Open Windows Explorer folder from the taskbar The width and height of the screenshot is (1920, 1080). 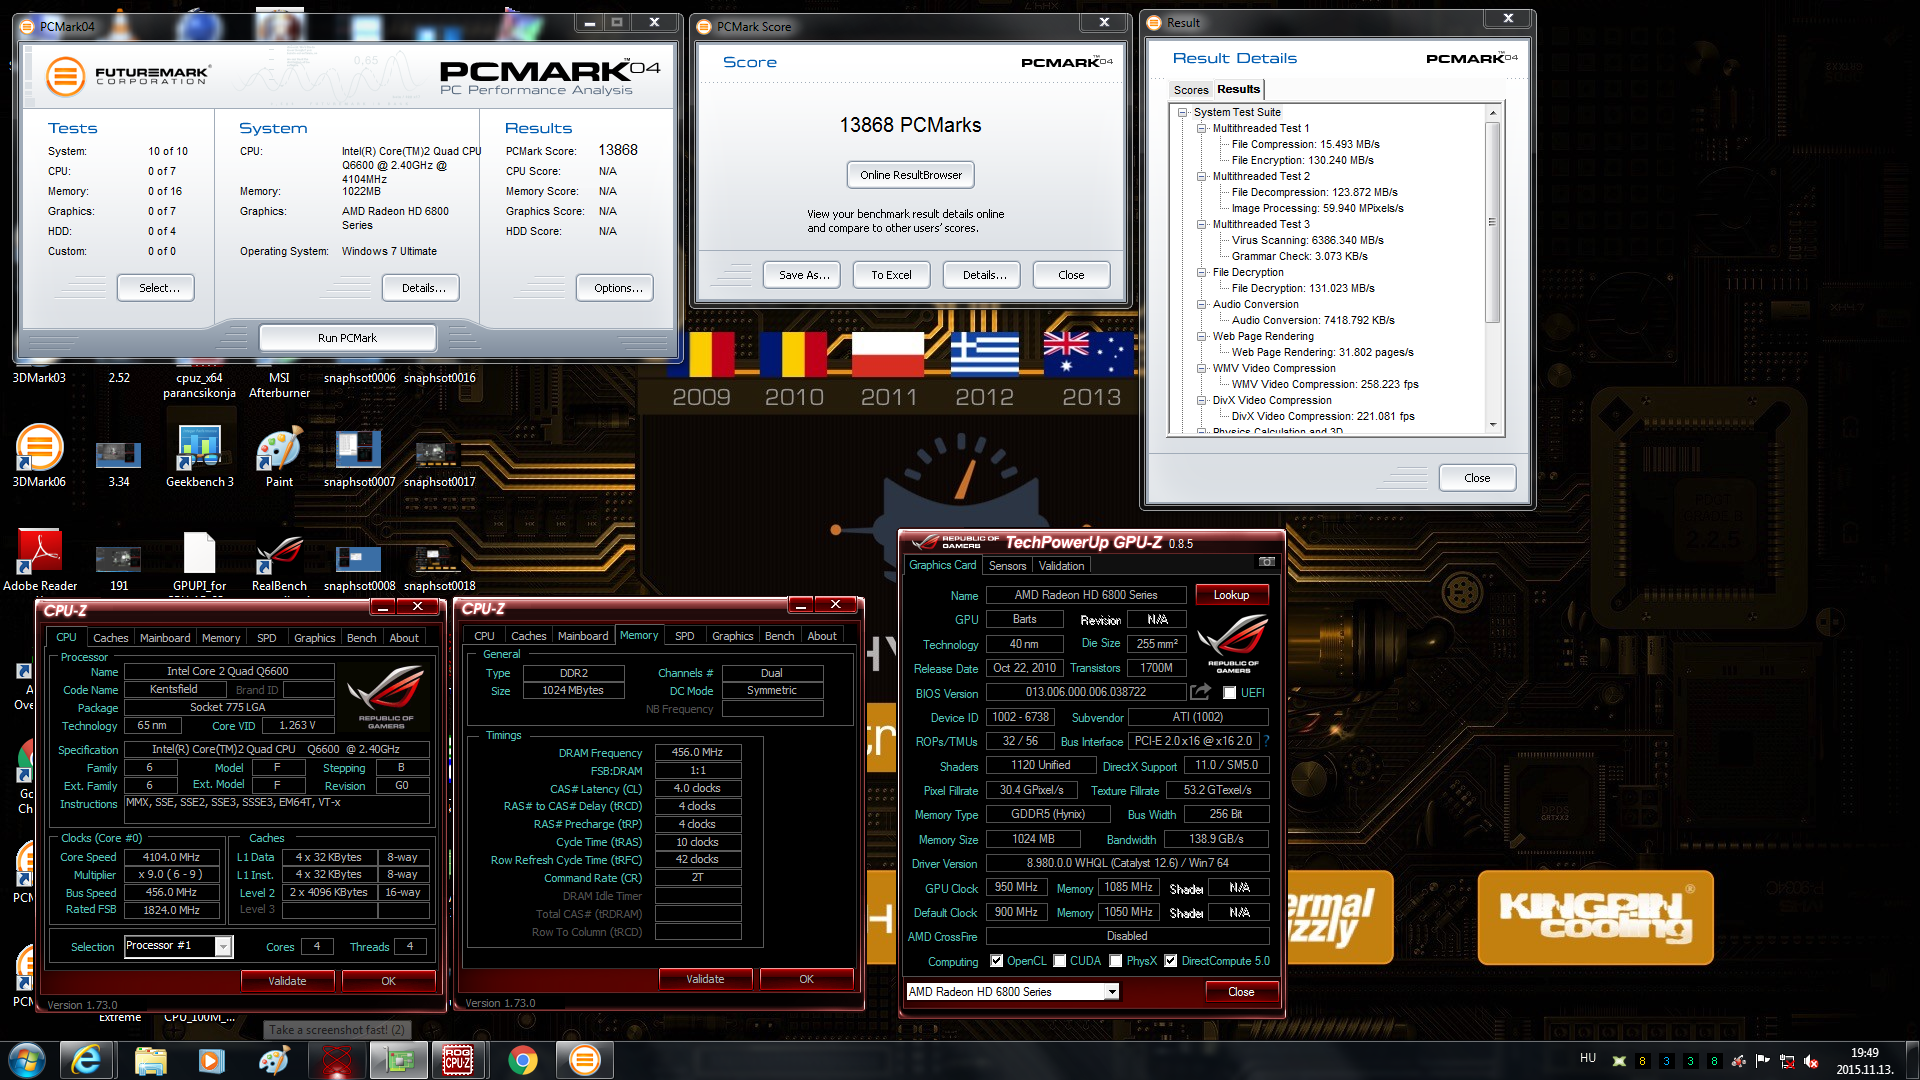click(x=150, y=1060)
